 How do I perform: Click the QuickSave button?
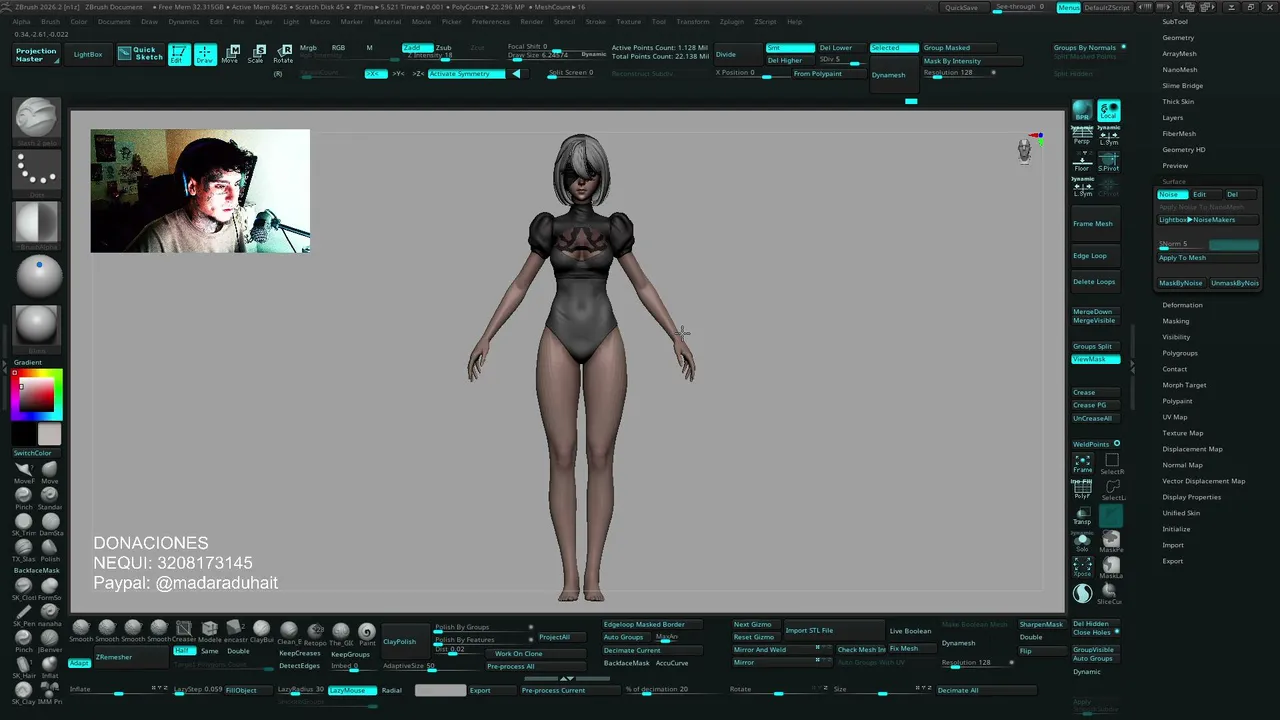pyautogui.click(x=962, y=7)
